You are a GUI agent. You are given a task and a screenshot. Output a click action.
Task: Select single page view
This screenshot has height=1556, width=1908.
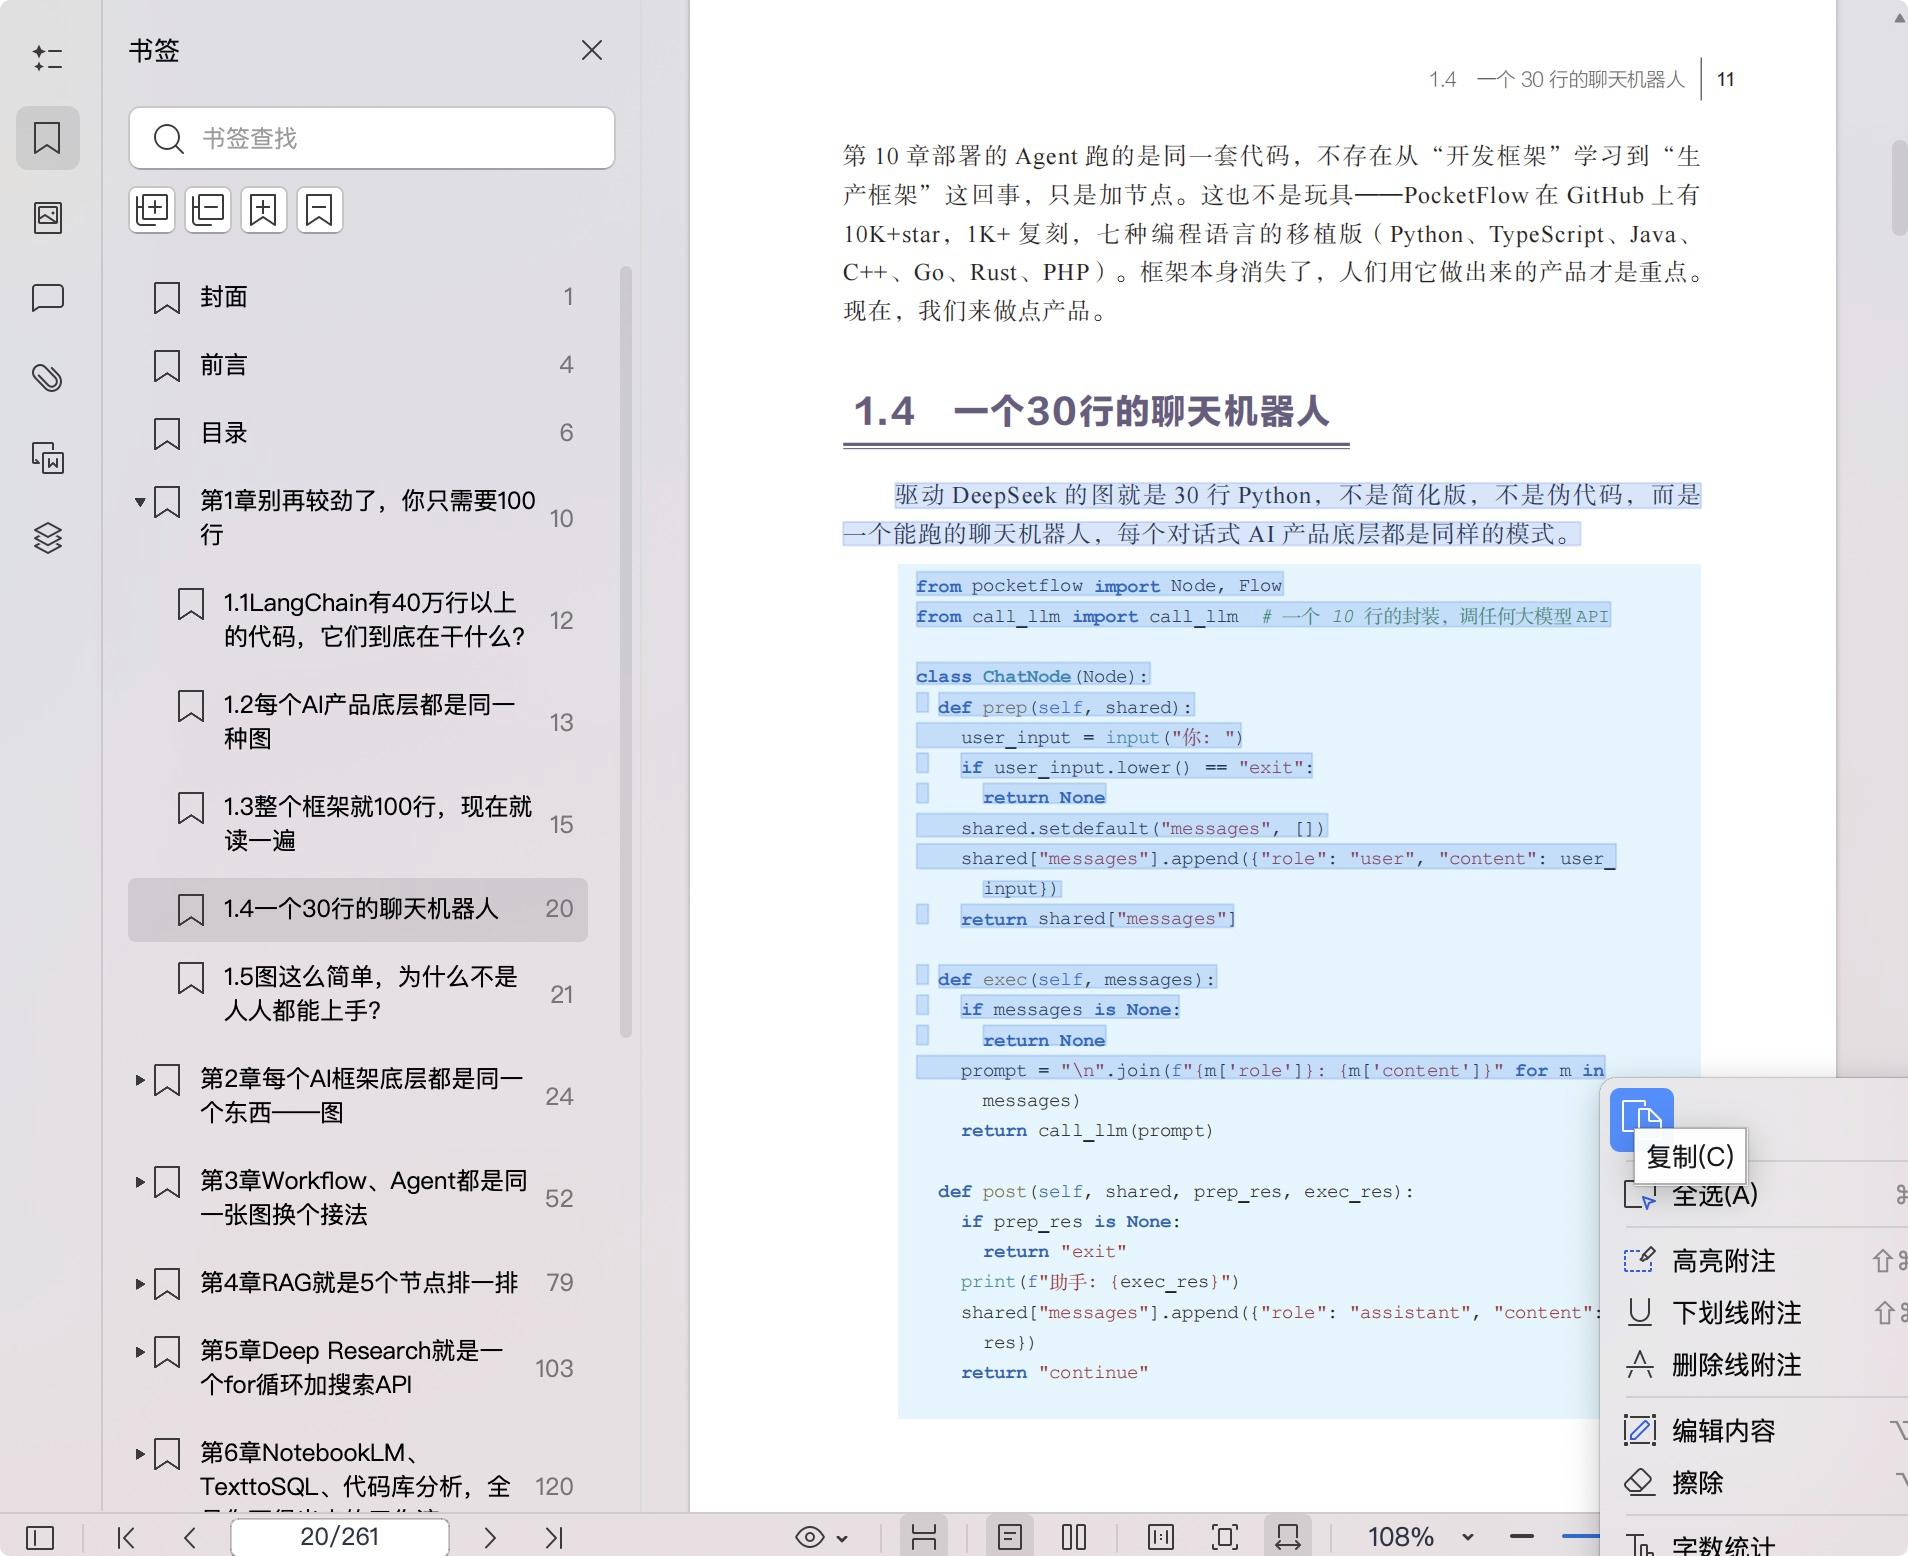click(1010, 1537)
